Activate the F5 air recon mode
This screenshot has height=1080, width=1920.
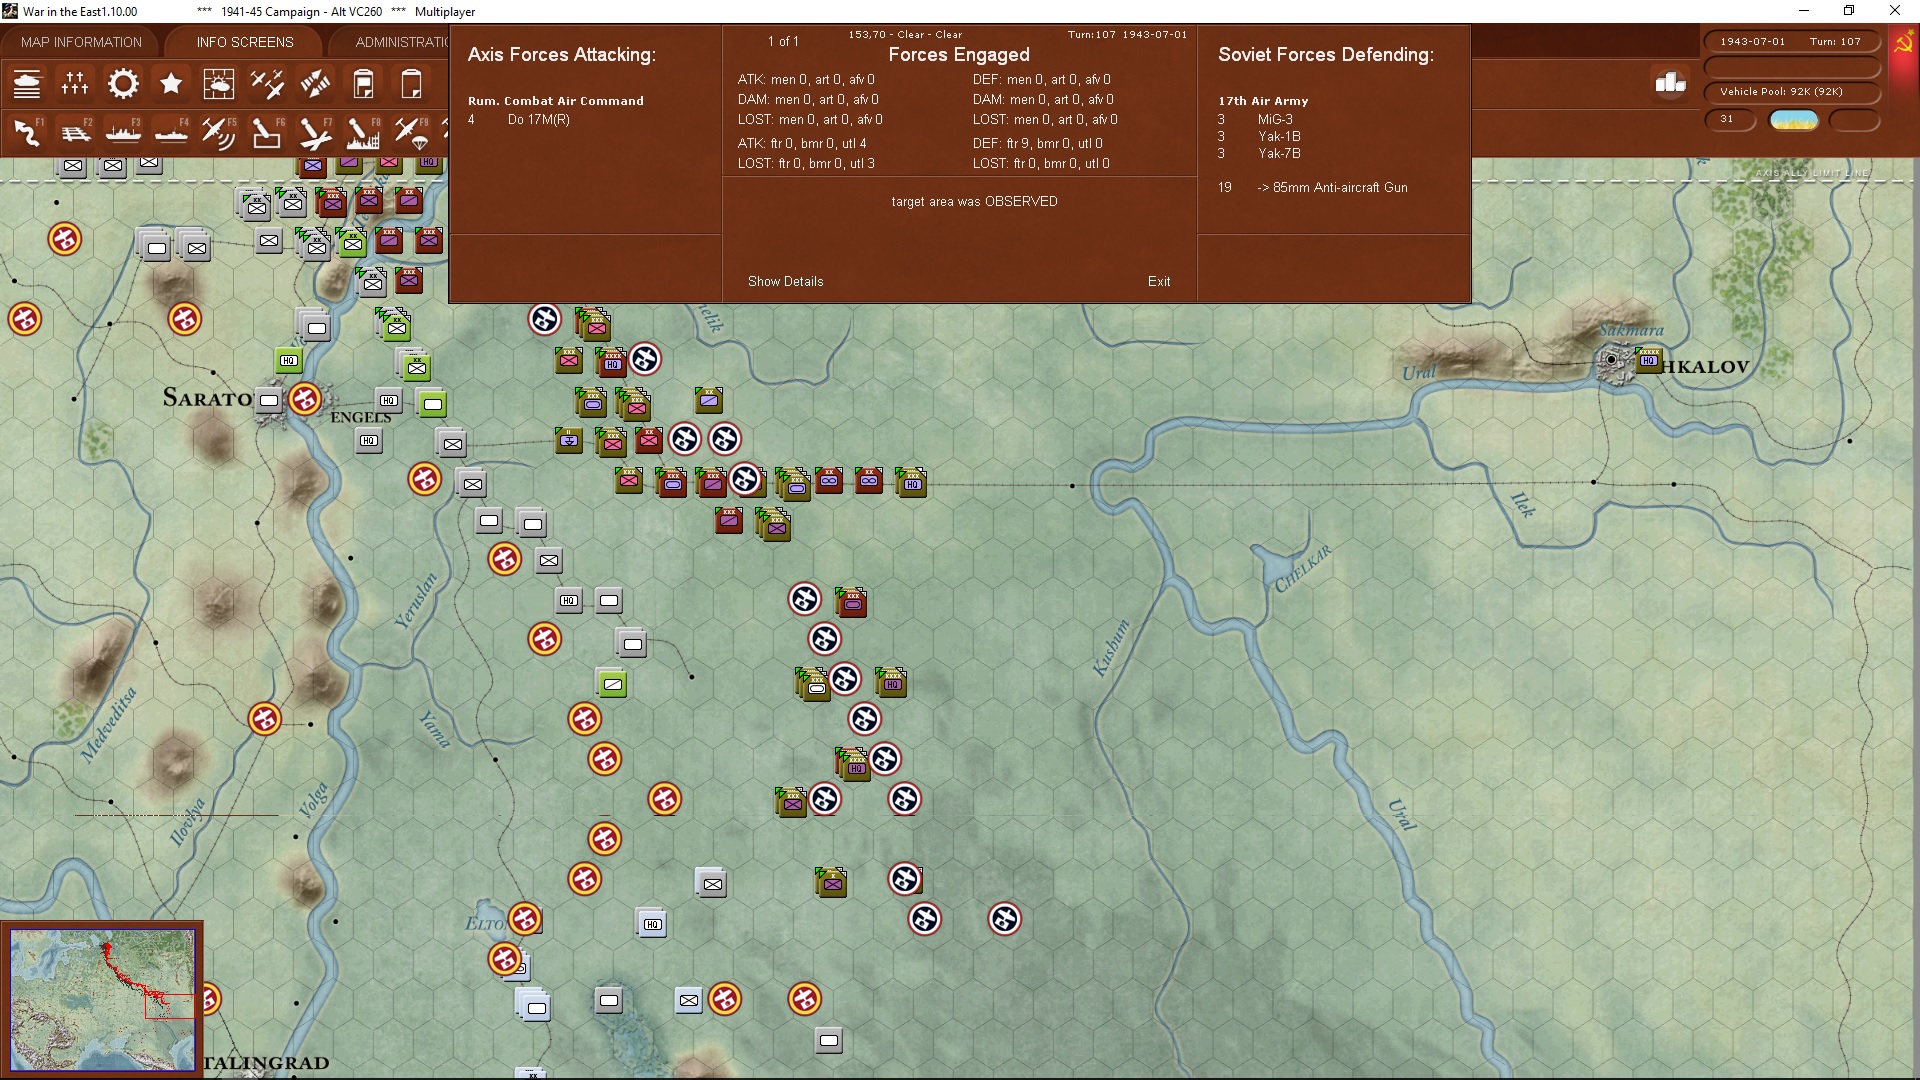(219, 132)
